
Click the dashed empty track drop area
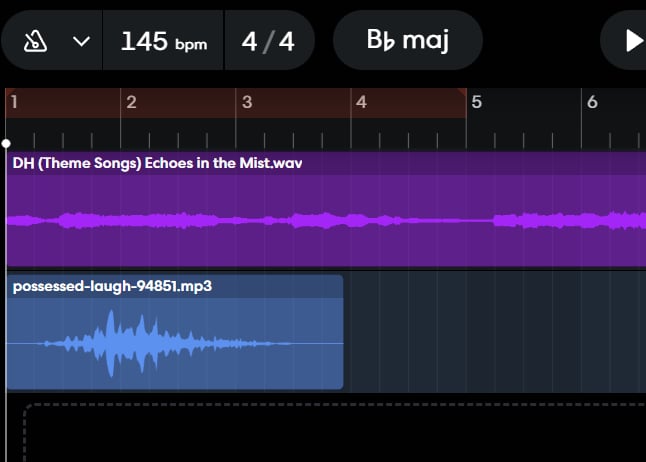click(335, 433)
